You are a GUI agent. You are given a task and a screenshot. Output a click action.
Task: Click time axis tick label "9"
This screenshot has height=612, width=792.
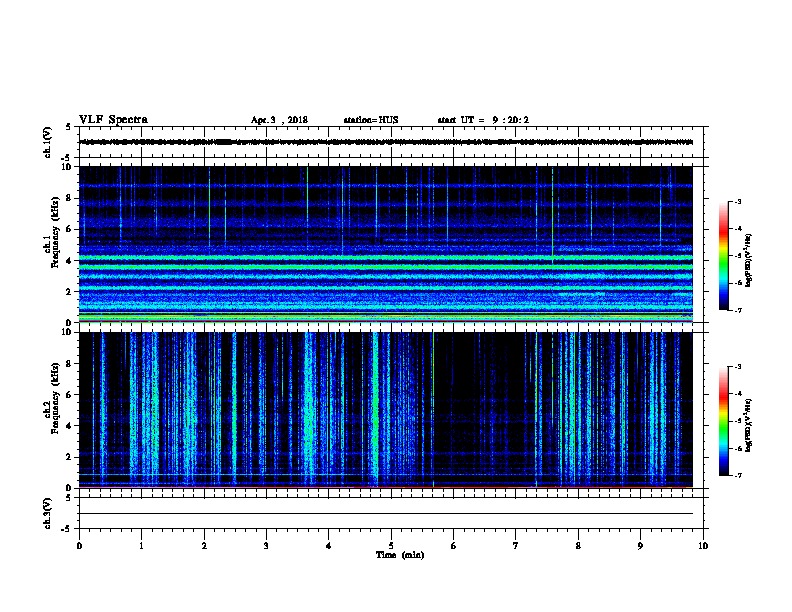[640, 546]
